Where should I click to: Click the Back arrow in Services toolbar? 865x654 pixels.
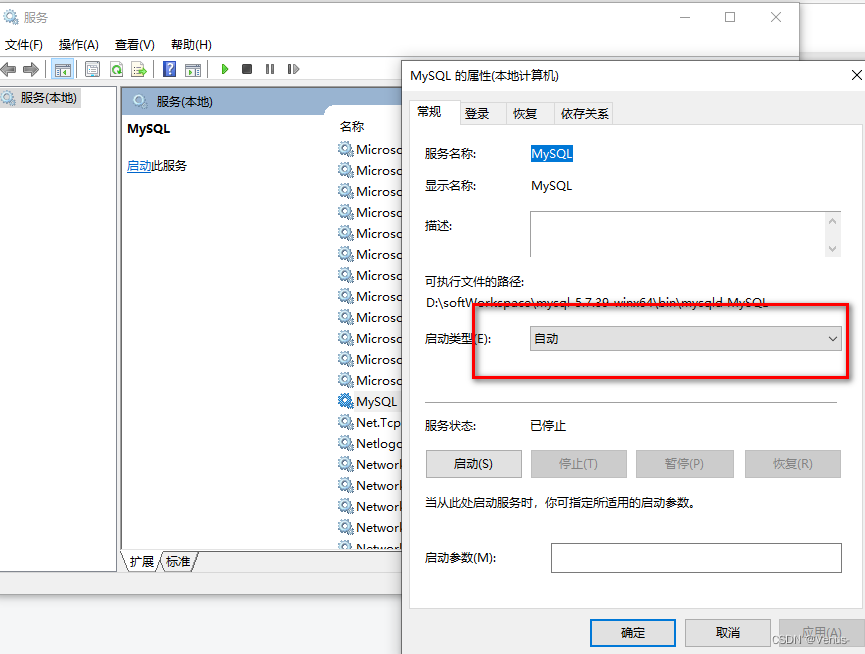[x=8, y=69]
